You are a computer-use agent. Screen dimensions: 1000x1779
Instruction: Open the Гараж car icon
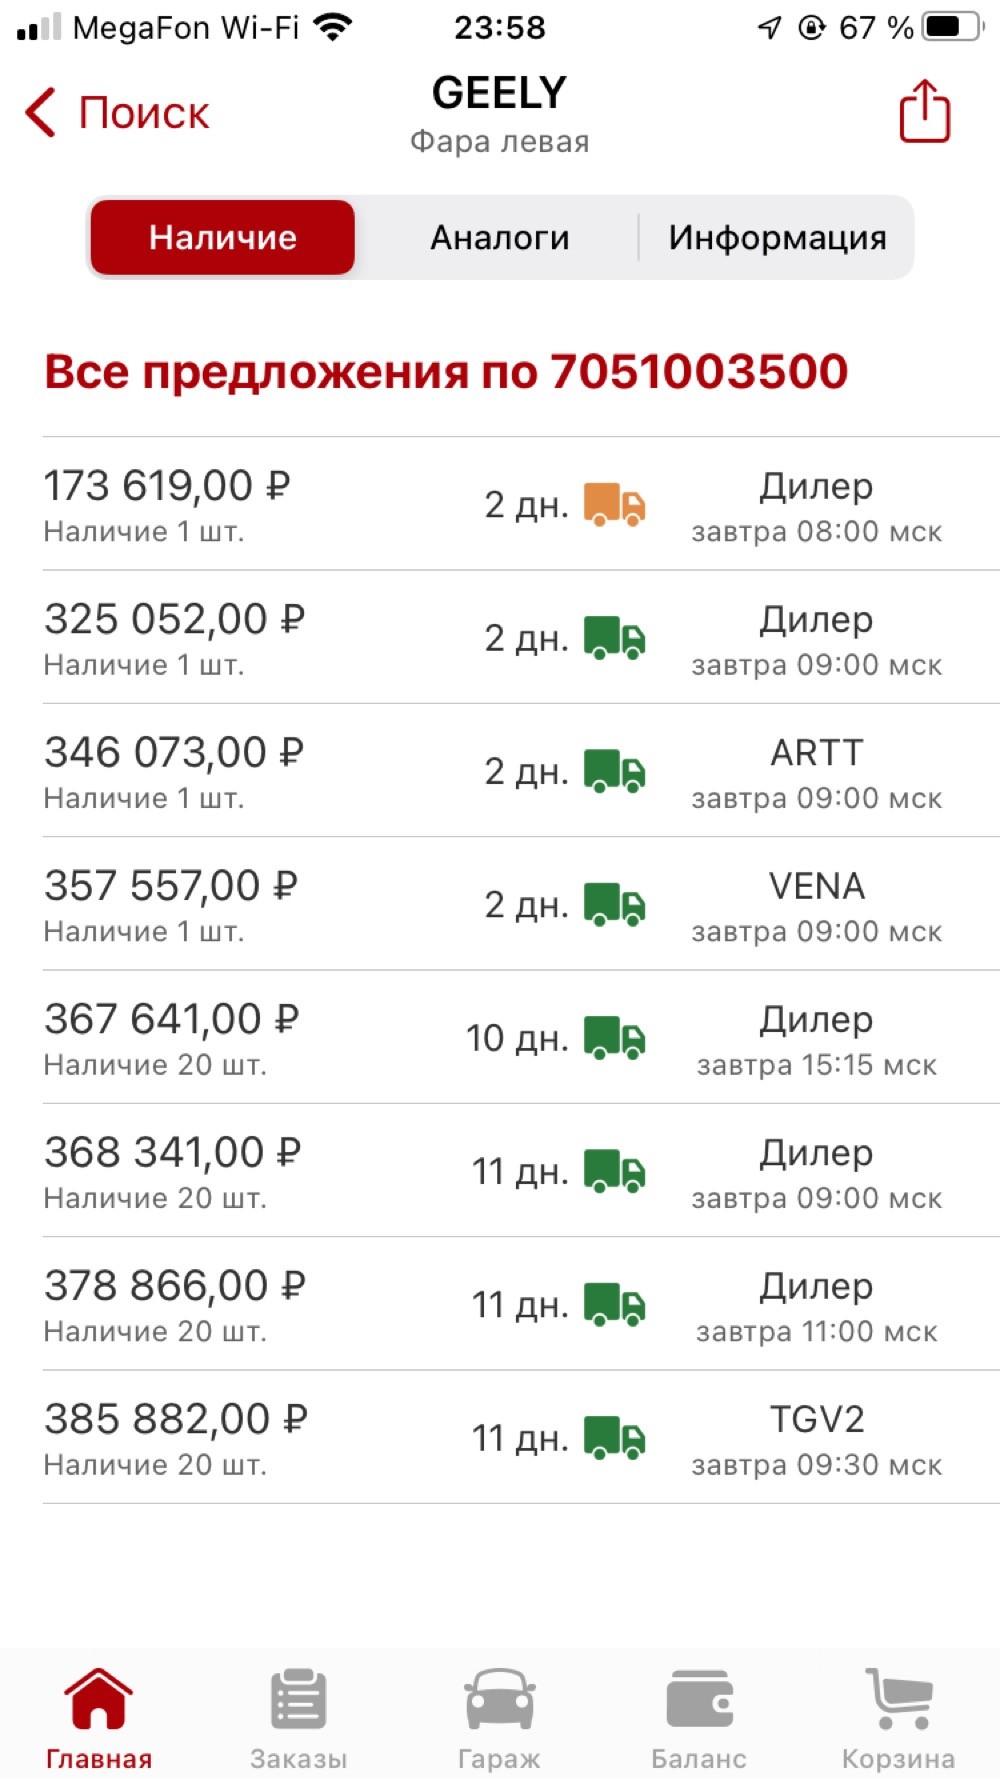click(x=499, y=1698)
